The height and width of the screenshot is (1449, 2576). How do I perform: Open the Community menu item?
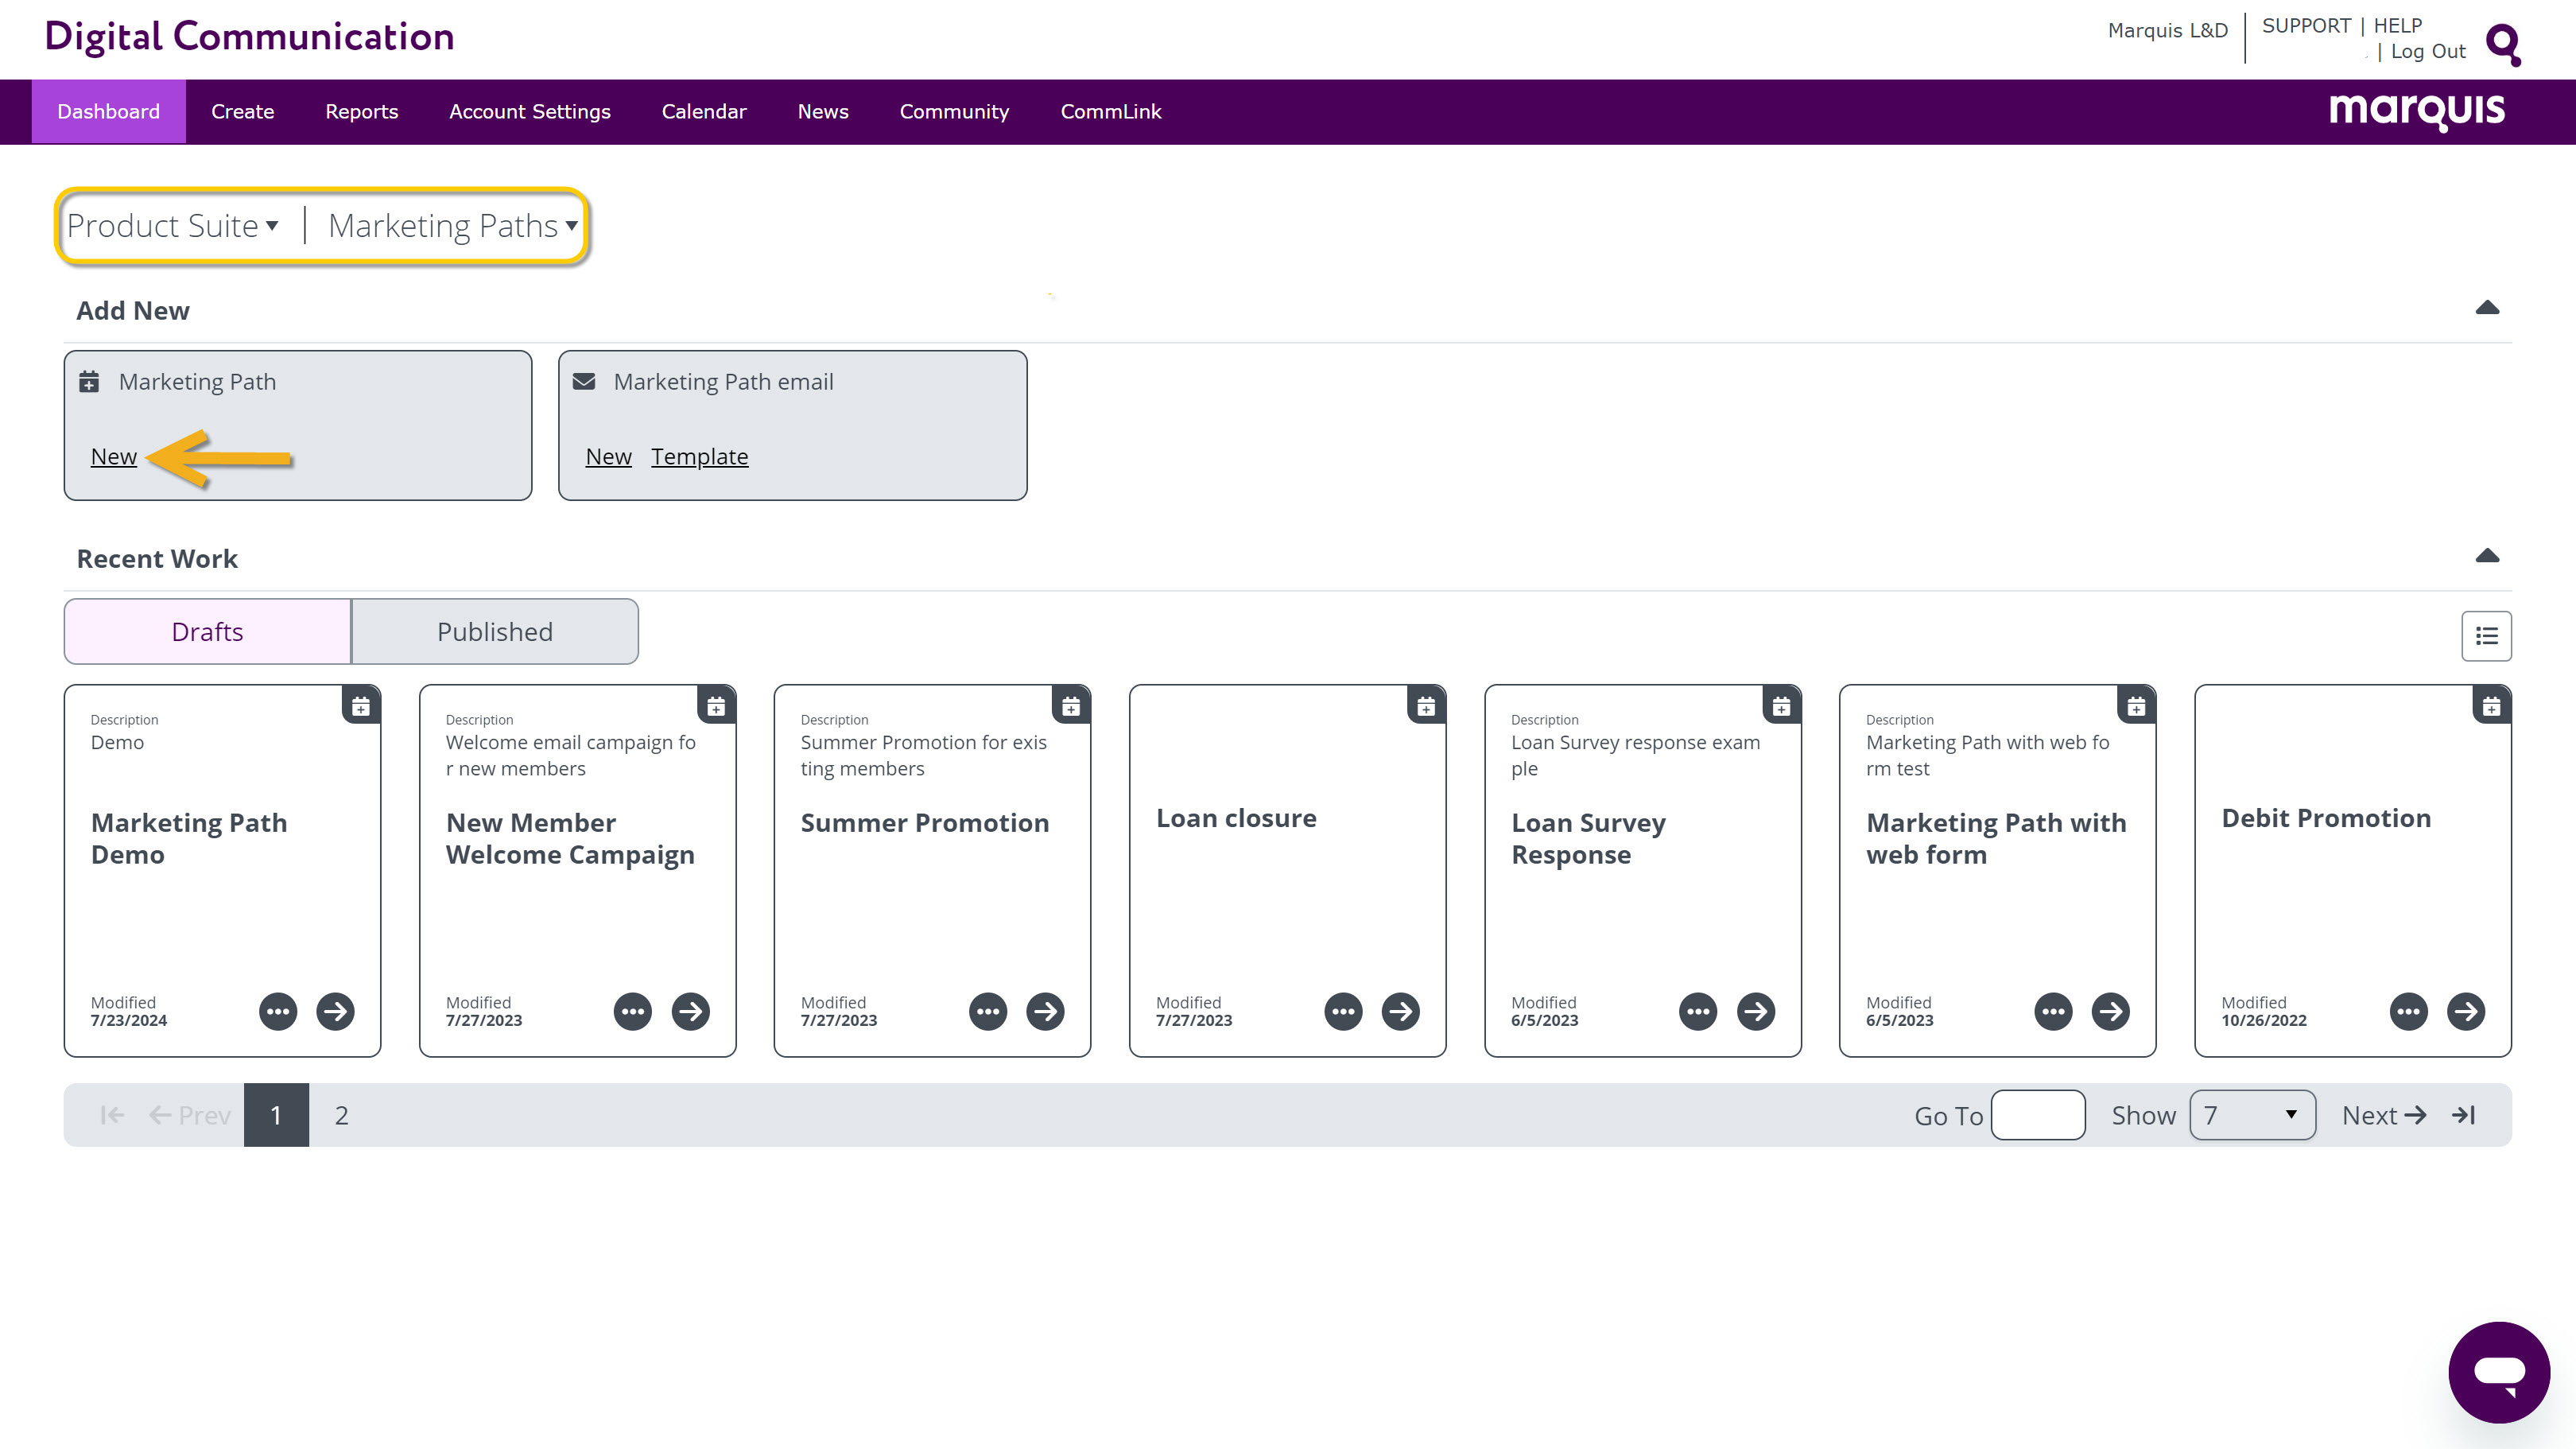coord(953,111)
